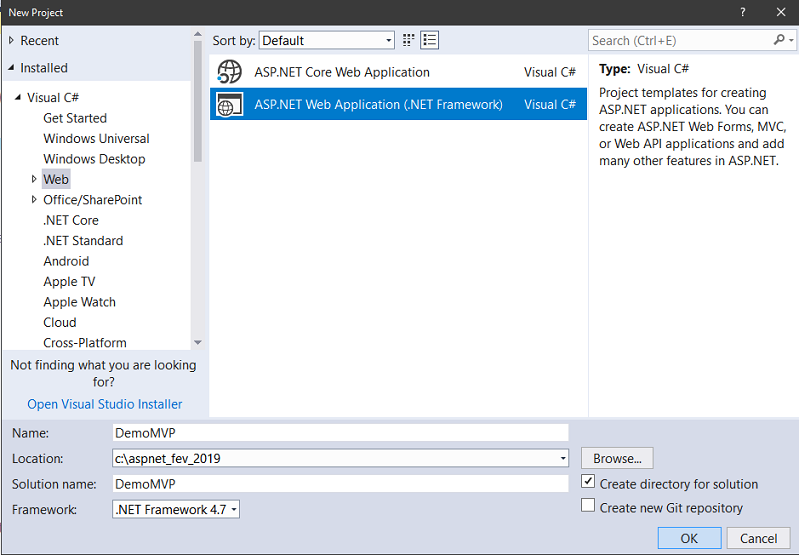Select the Apple TV category

coord(69,281)
